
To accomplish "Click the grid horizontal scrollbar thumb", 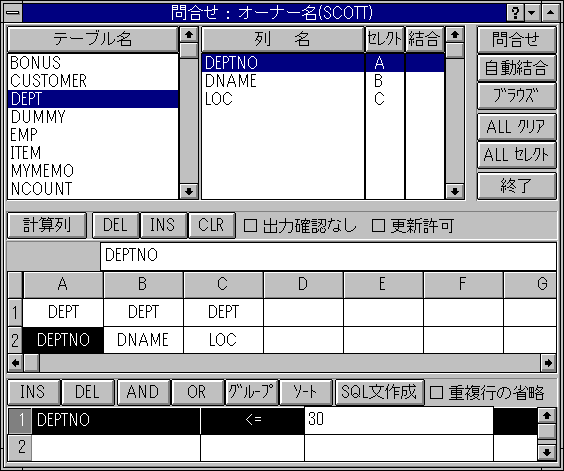I will point(32,363).
